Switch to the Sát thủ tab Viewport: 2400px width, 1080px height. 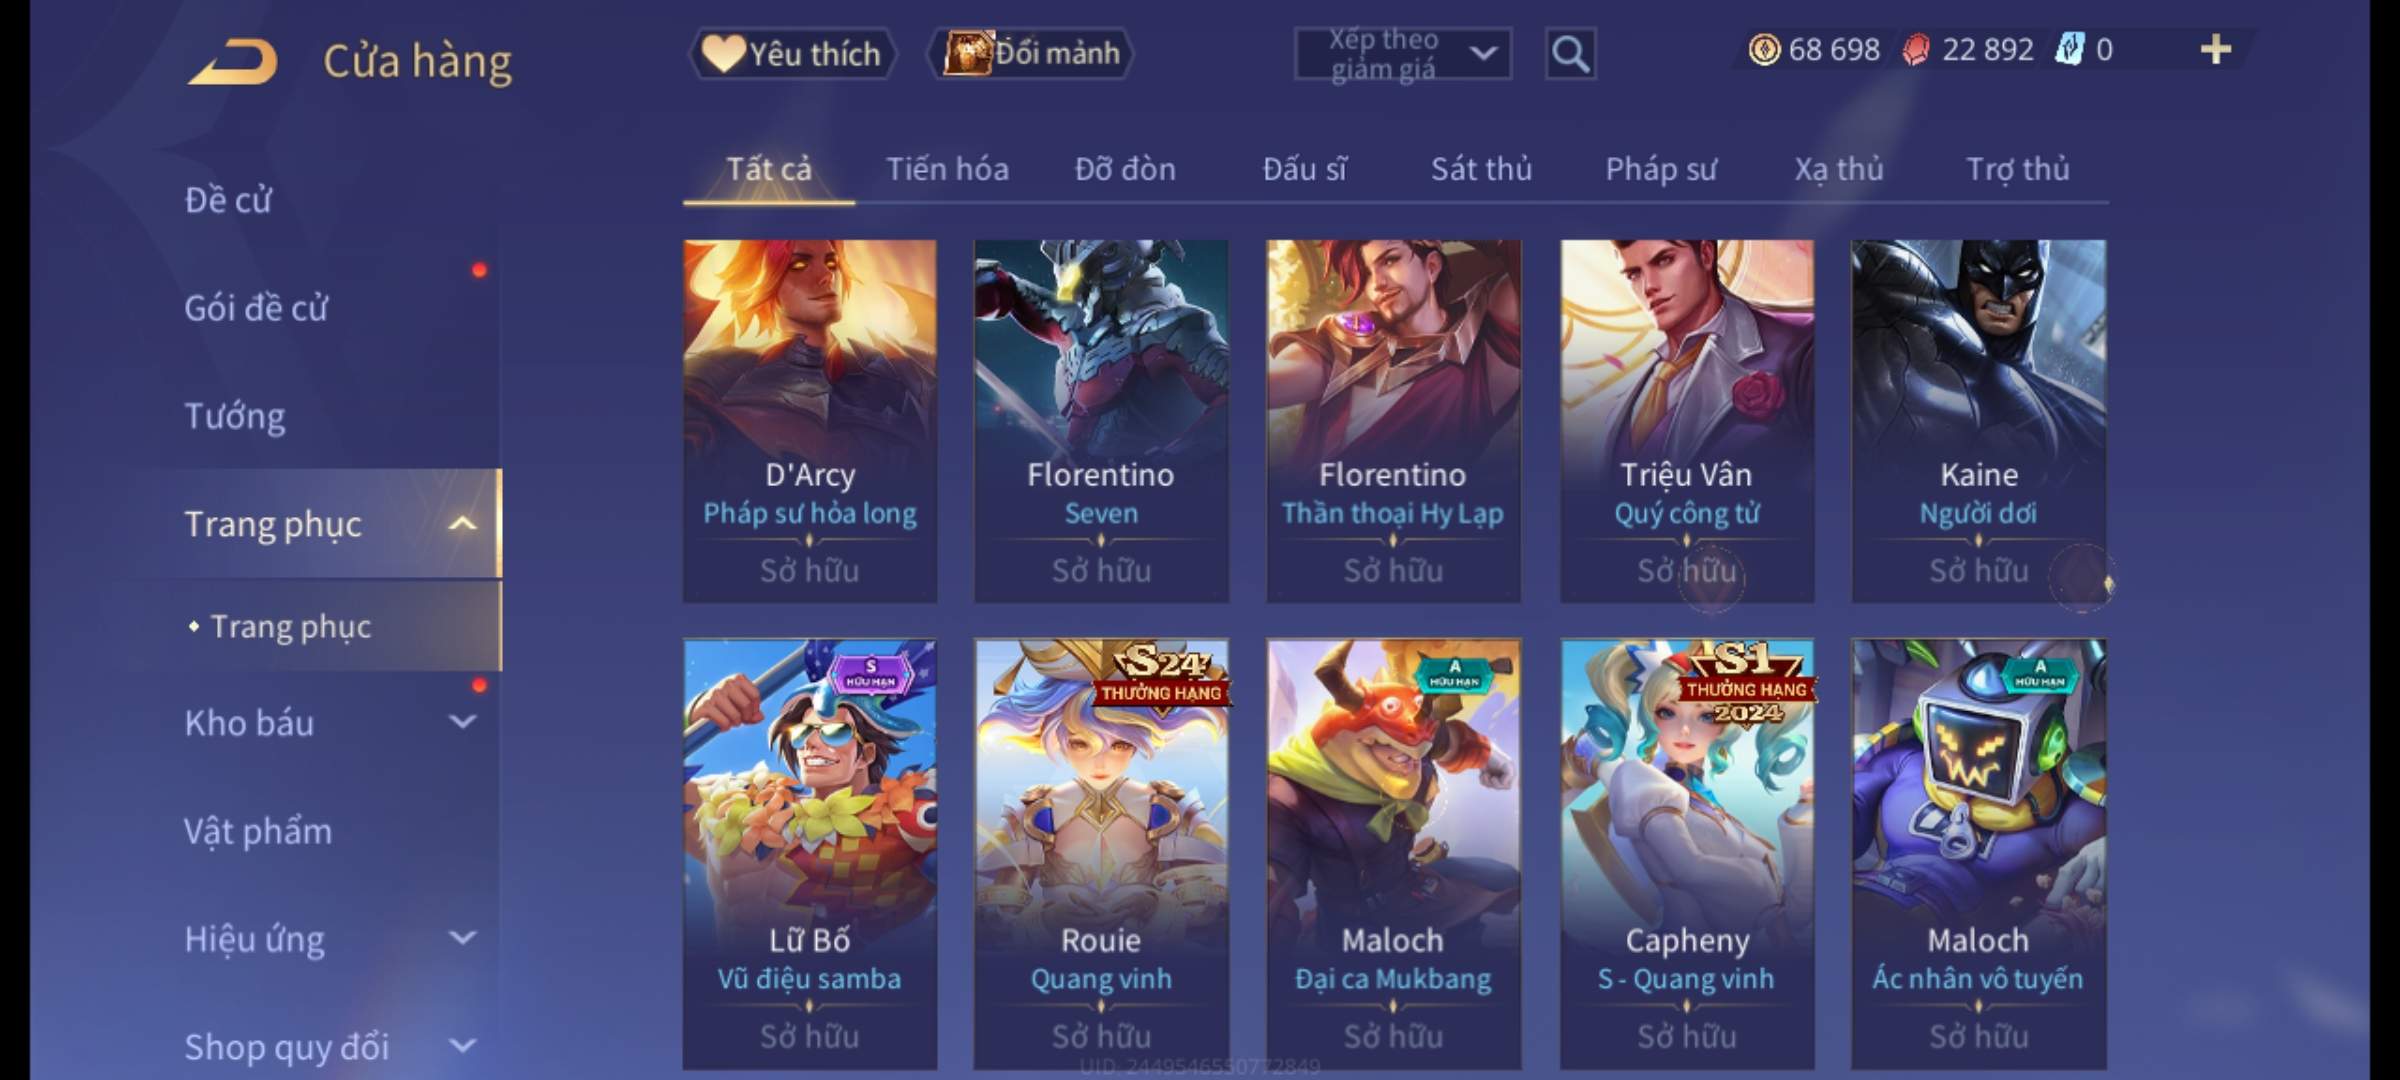pyautogui.click(x=1481, y=169)
